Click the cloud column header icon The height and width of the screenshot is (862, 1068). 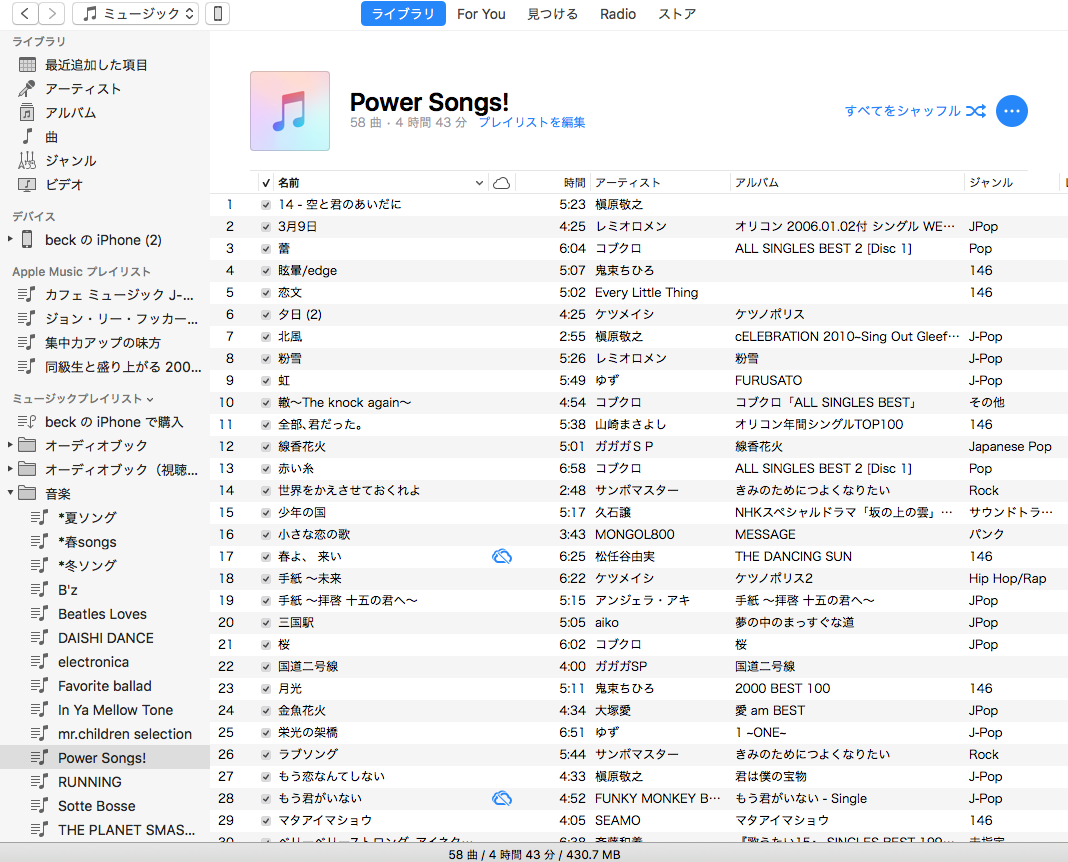pyautogui.click(x=502, y=183)
